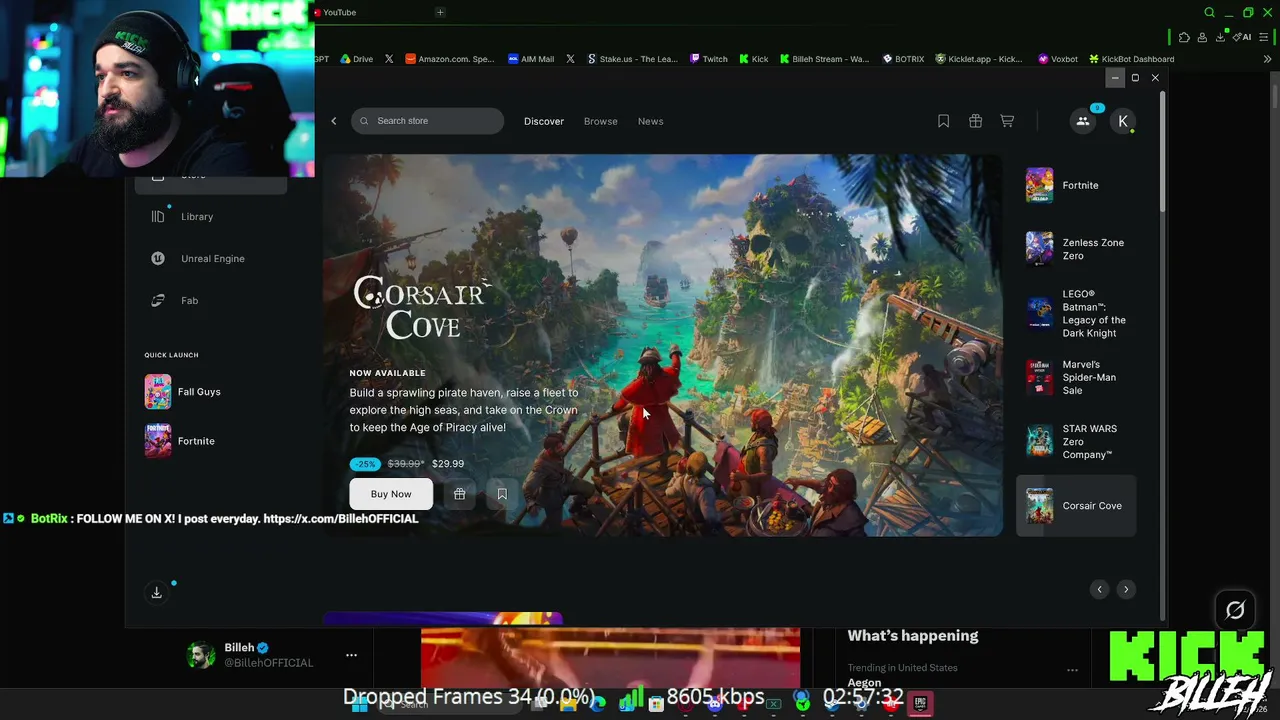
Task: Open the friends list icon
Action: click(1083, 121)
